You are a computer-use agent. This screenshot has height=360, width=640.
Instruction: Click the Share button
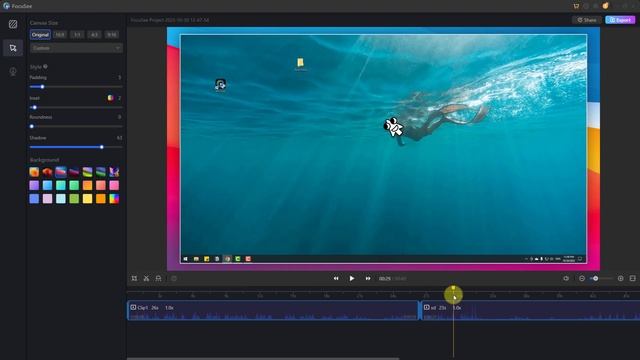pos(587,20)
